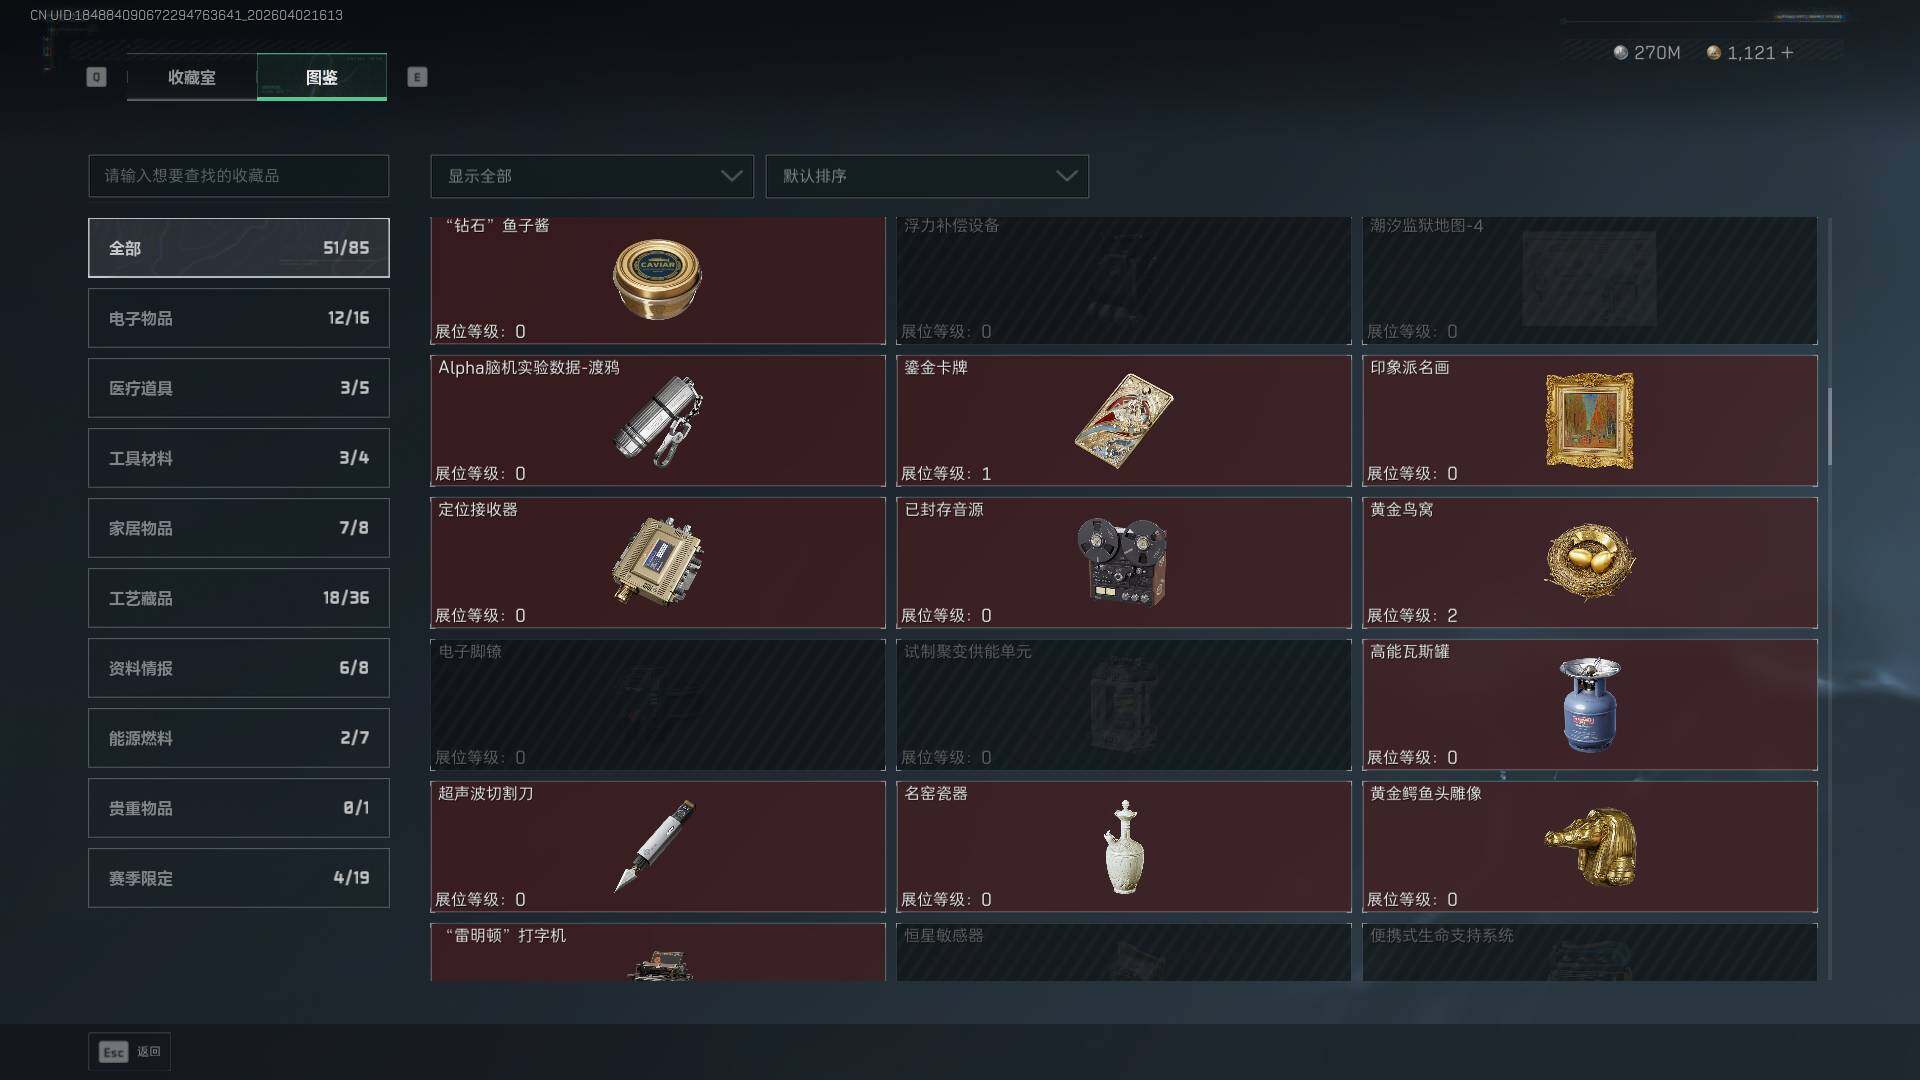Switch to the 收藏室 tab
The height and width of the screenshot is (1080, 1920).
(191, 77)
